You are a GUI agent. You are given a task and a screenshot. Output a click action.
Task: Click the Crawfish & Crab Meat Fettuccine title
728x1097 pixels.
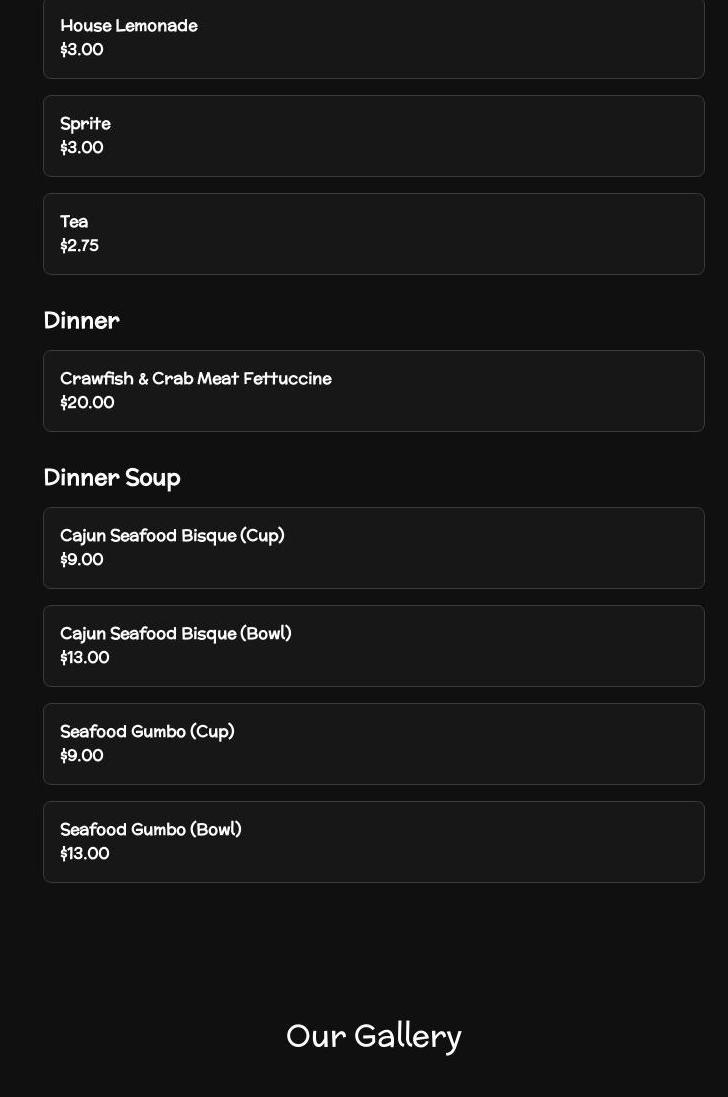click(x=196, y=378)
